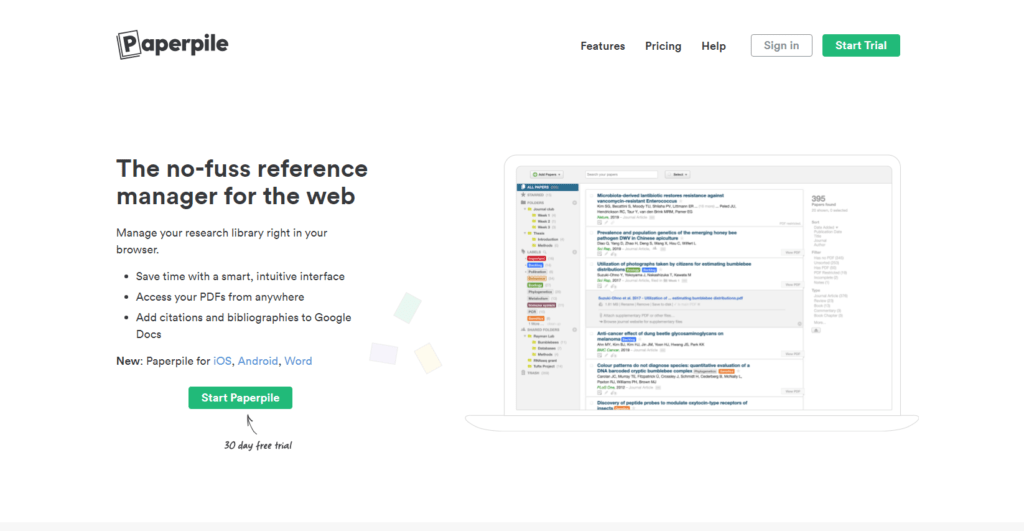Image resolution: width=1024 pixels, height=531 pixels.
Task: Tick checkbox for dung beetle glycosaminoglycans paper
Action: pos(590,333)
